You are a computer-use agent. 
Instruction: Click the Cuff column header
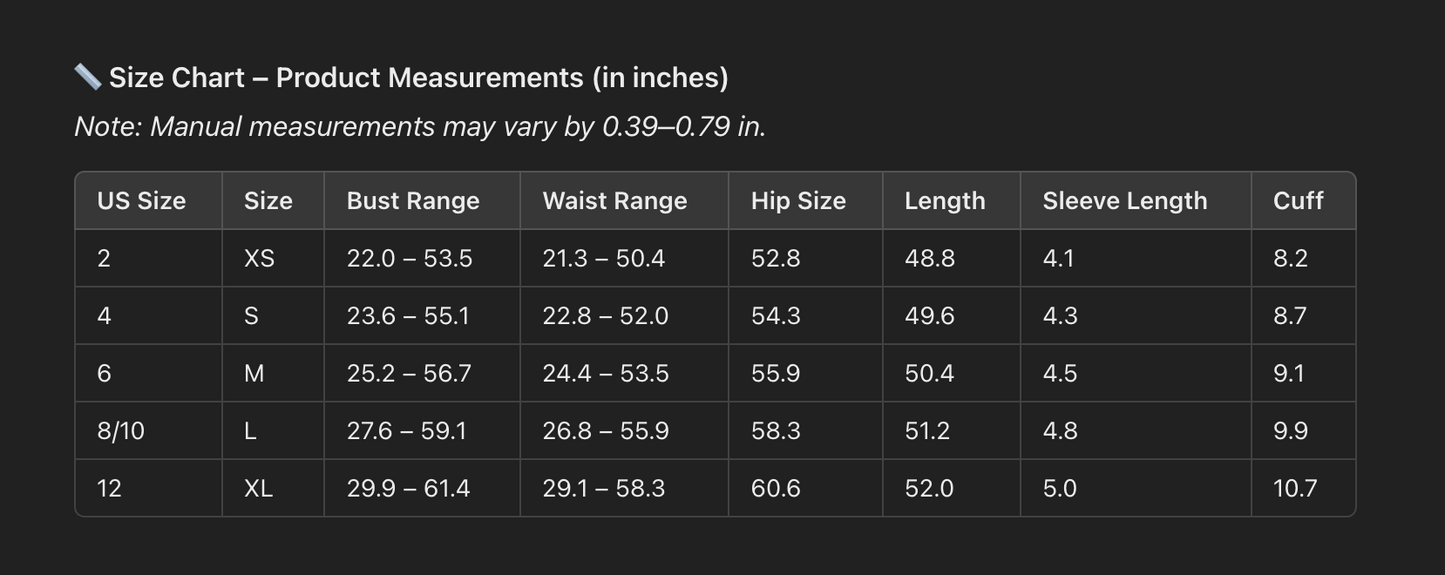point(1304,201)
